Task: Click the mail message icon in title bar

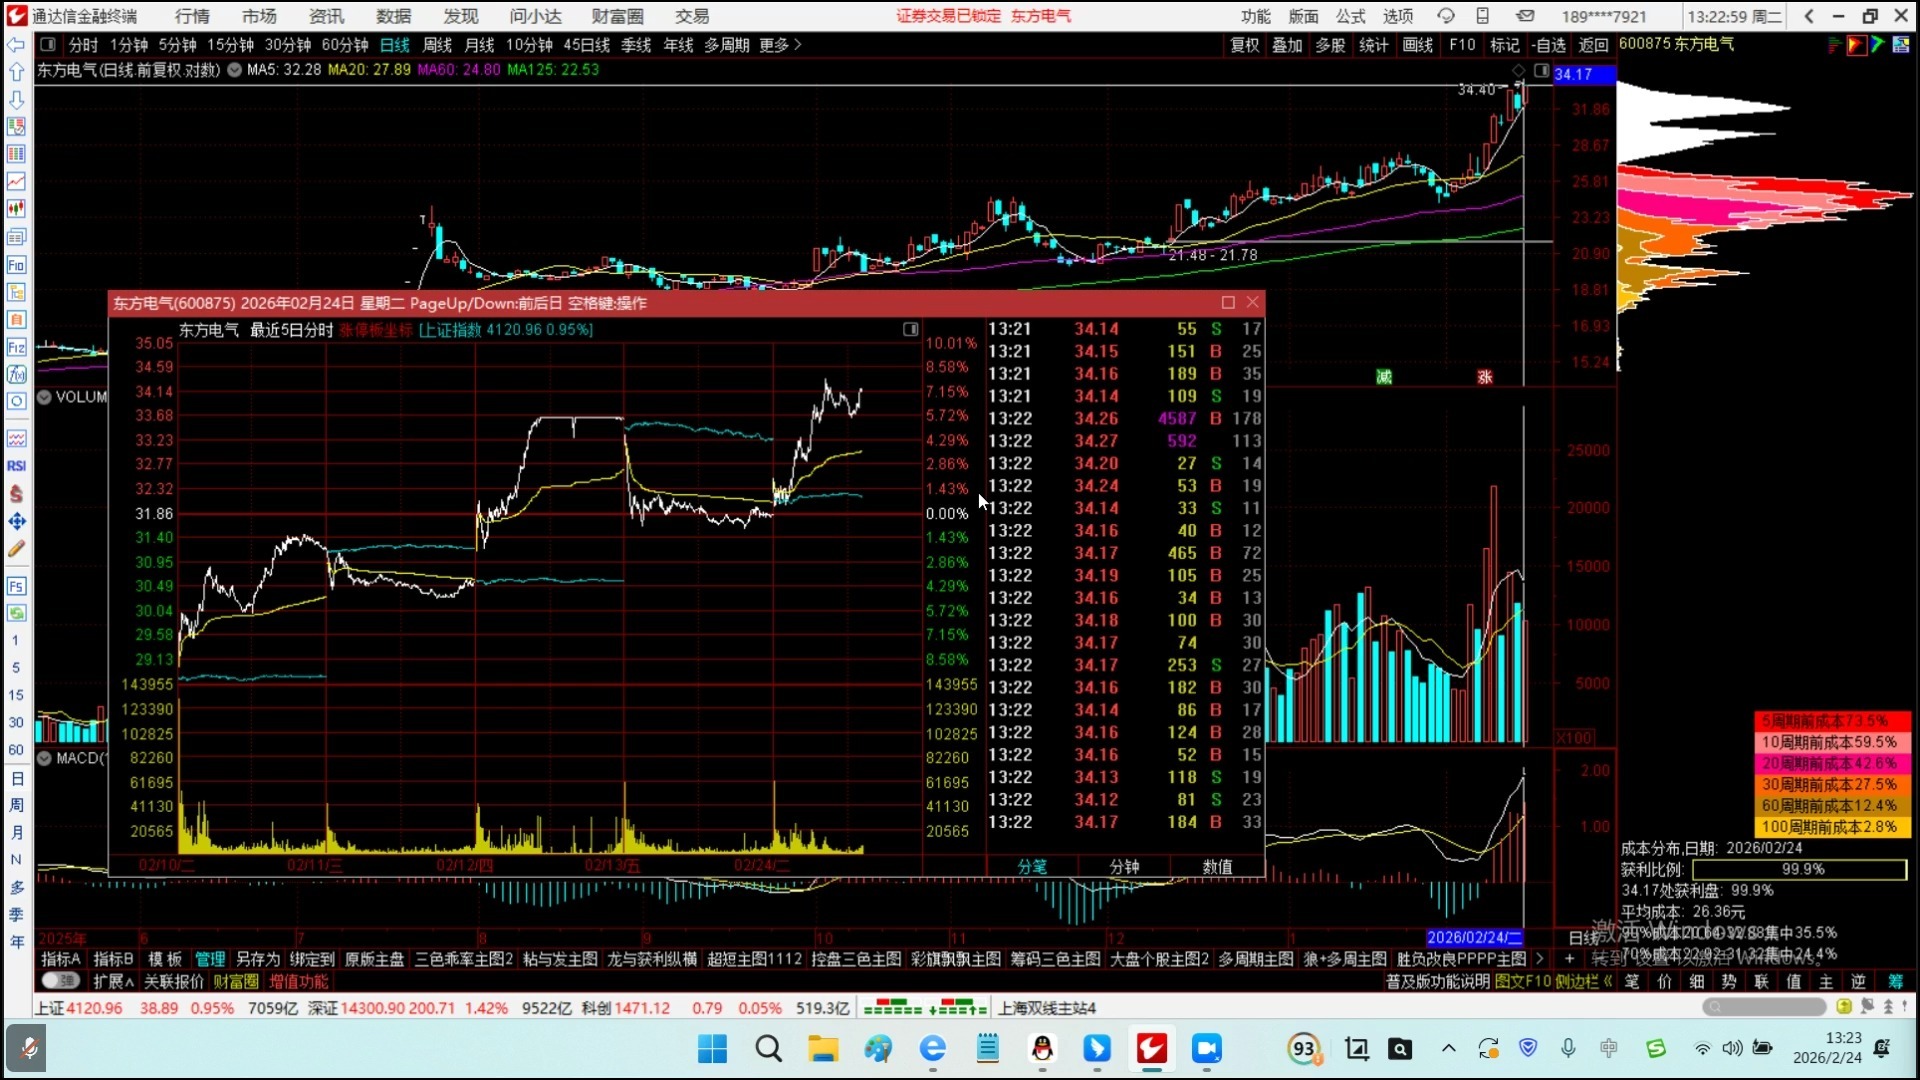Action: 1525,16
